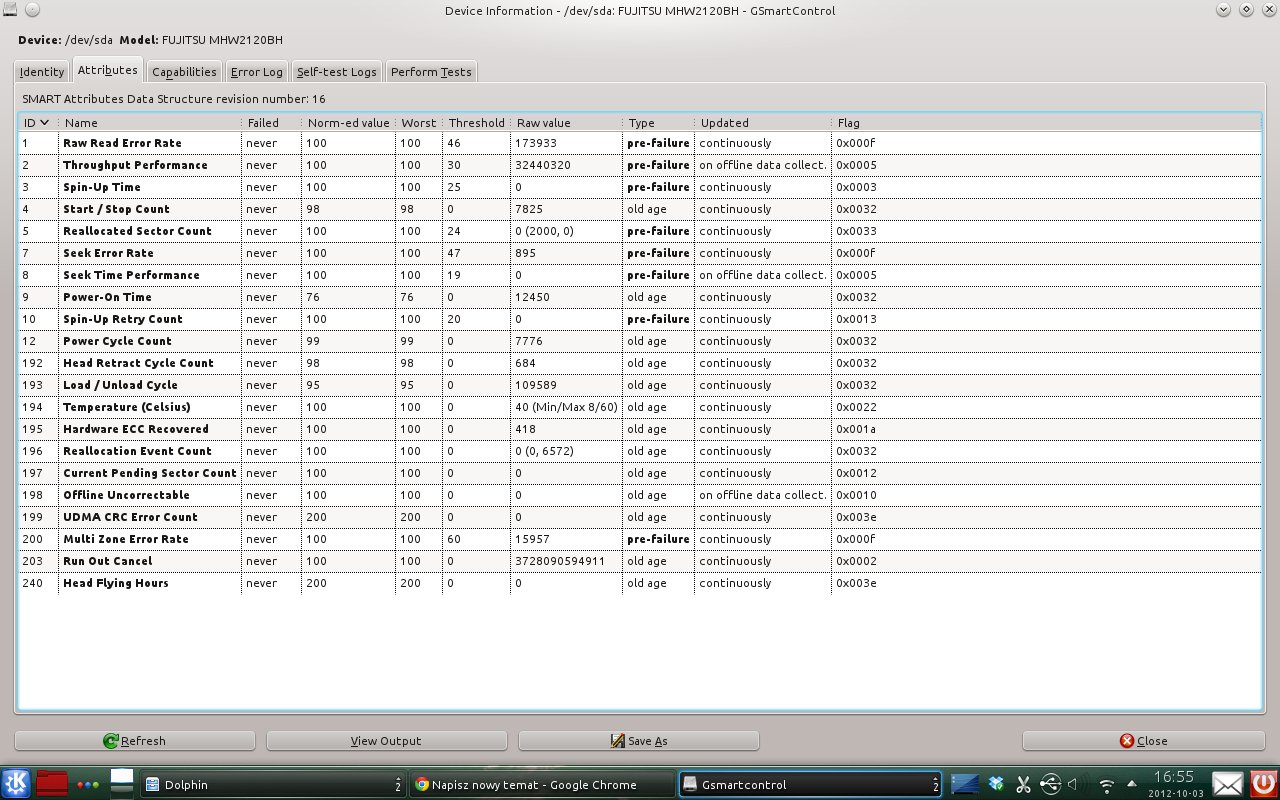Select the Seek Time Performance row
1280x800 pixels.
(640, 275)
